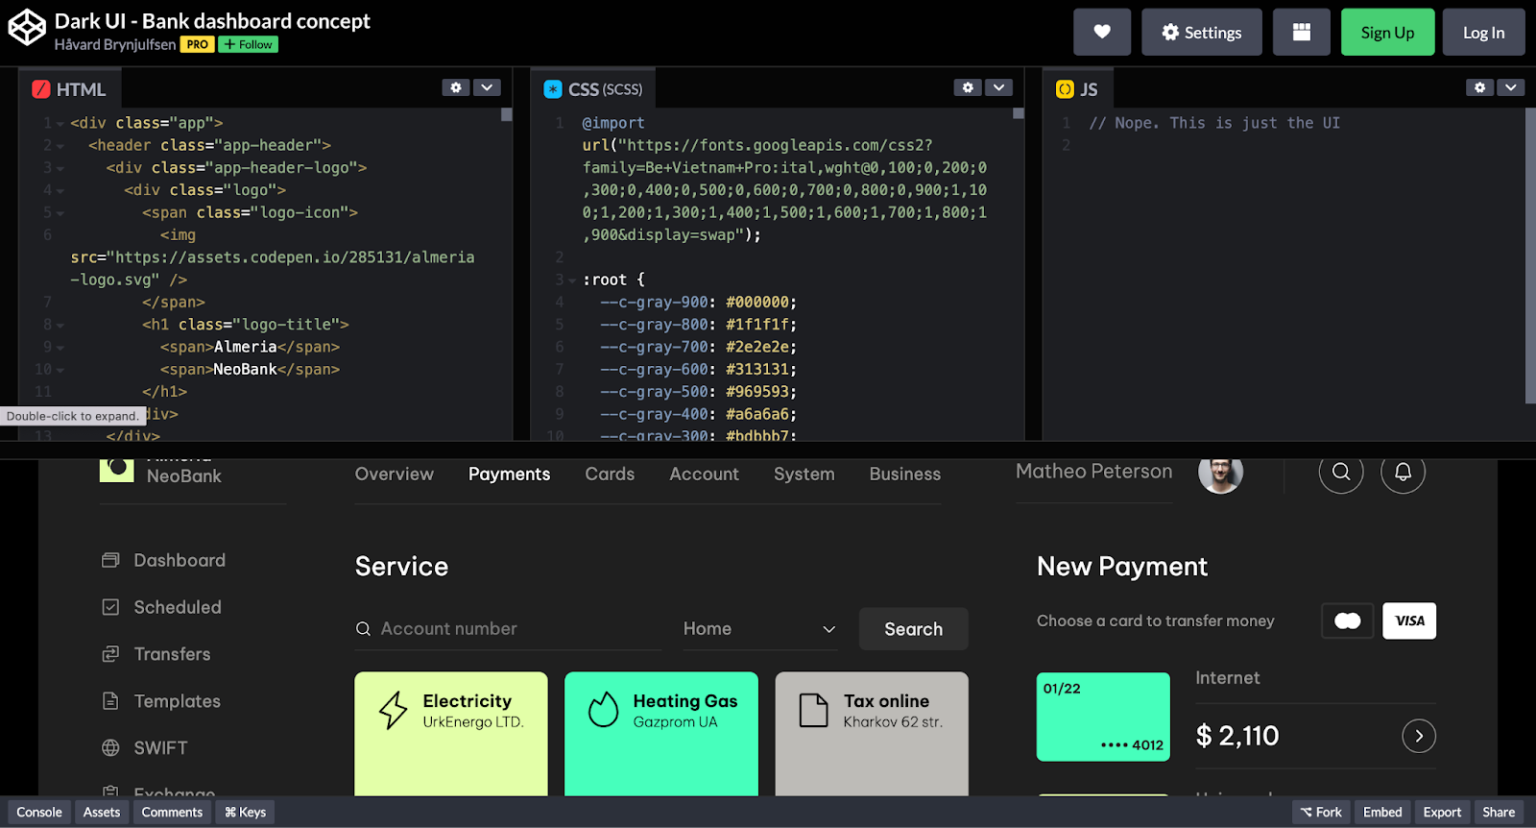Click the arrow next to the $2,110 balance
This screenshot has width=1536, height=828.
[x=1418, y=735]
